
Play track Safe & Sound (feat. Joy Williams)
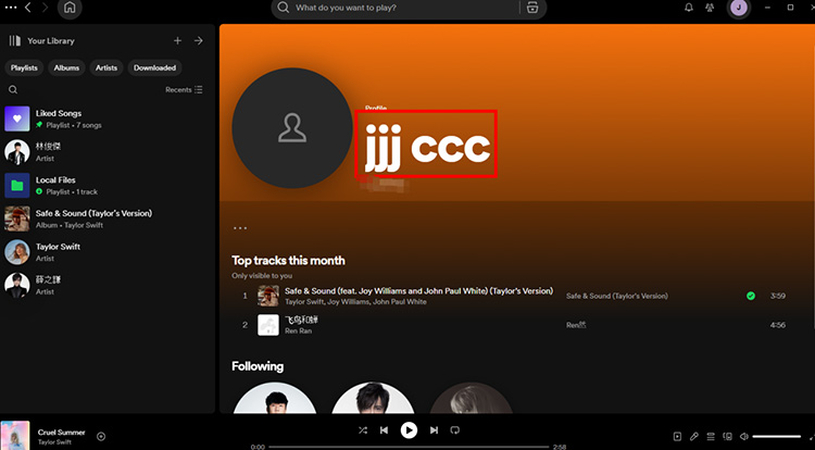point(418,291)
